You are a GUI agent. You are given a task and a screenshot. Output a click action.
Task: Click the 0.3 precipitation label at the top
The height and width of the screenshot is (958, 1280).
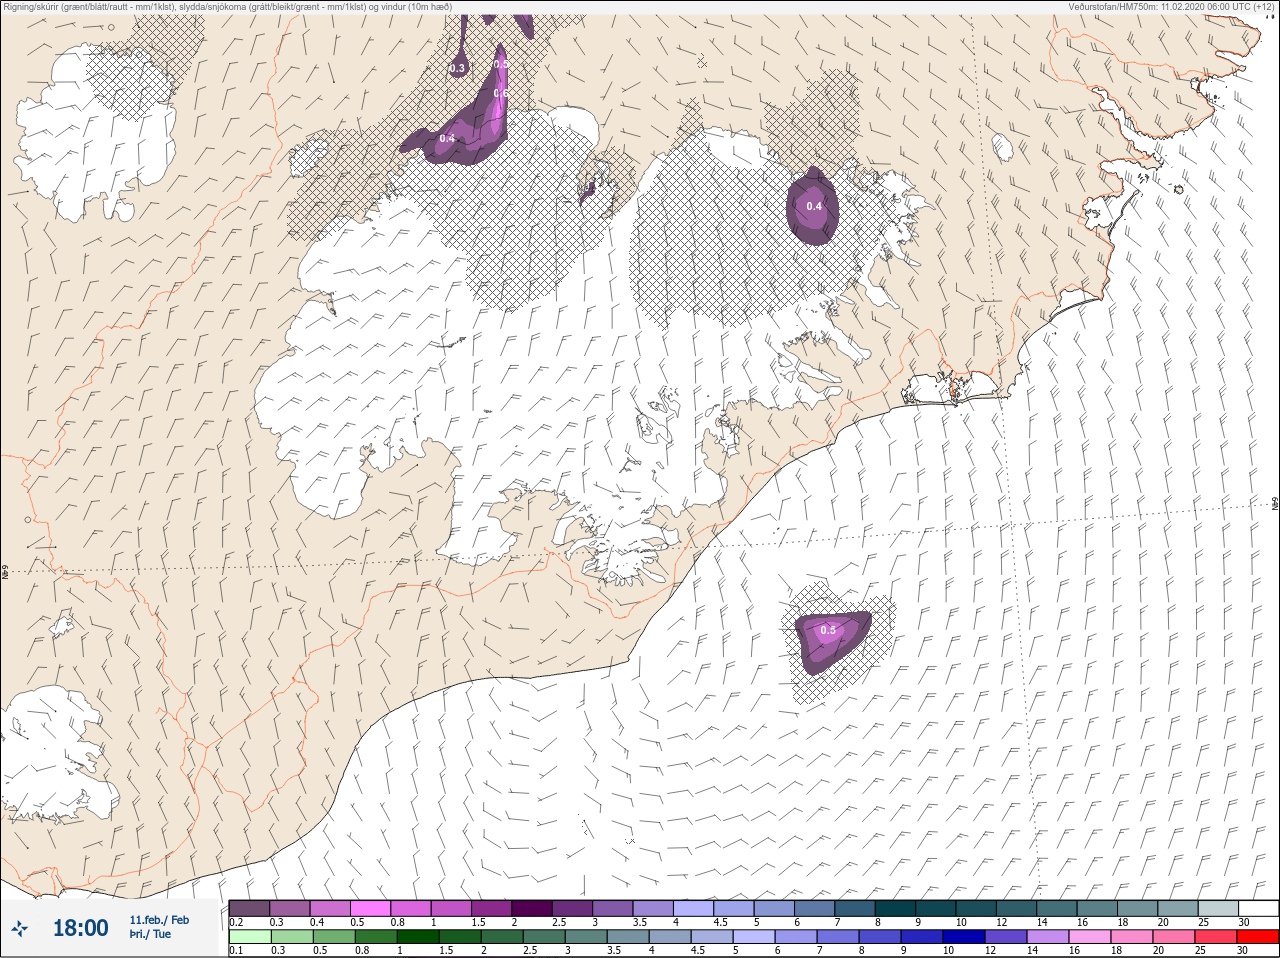tap(458, 68)
